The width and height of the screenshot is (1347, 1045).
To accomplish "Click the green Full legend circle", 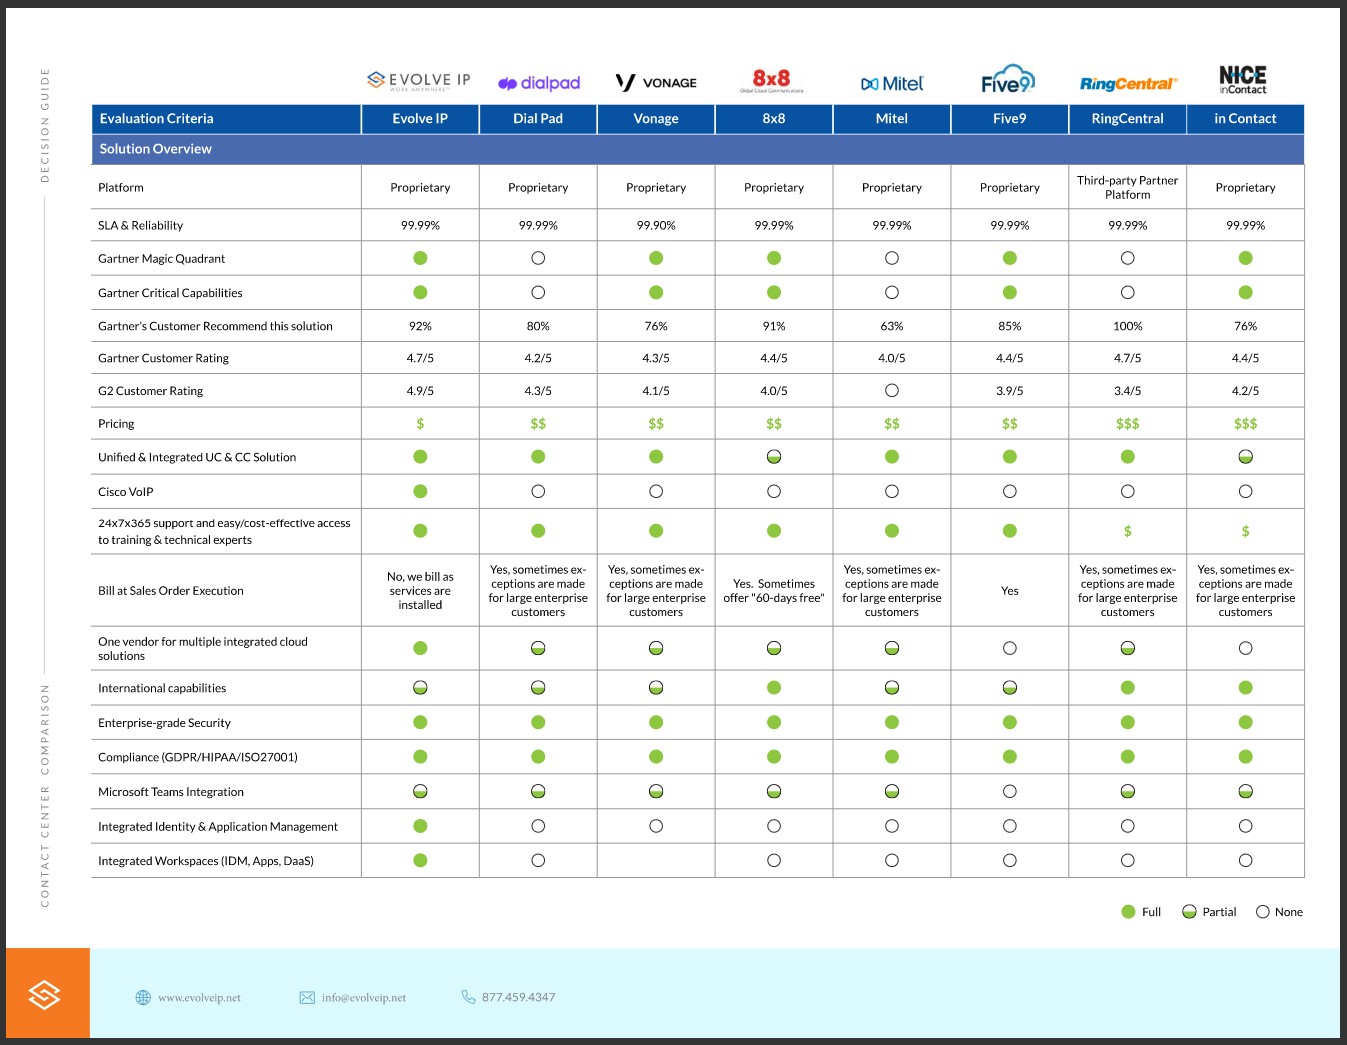I will pos(1128,911).
